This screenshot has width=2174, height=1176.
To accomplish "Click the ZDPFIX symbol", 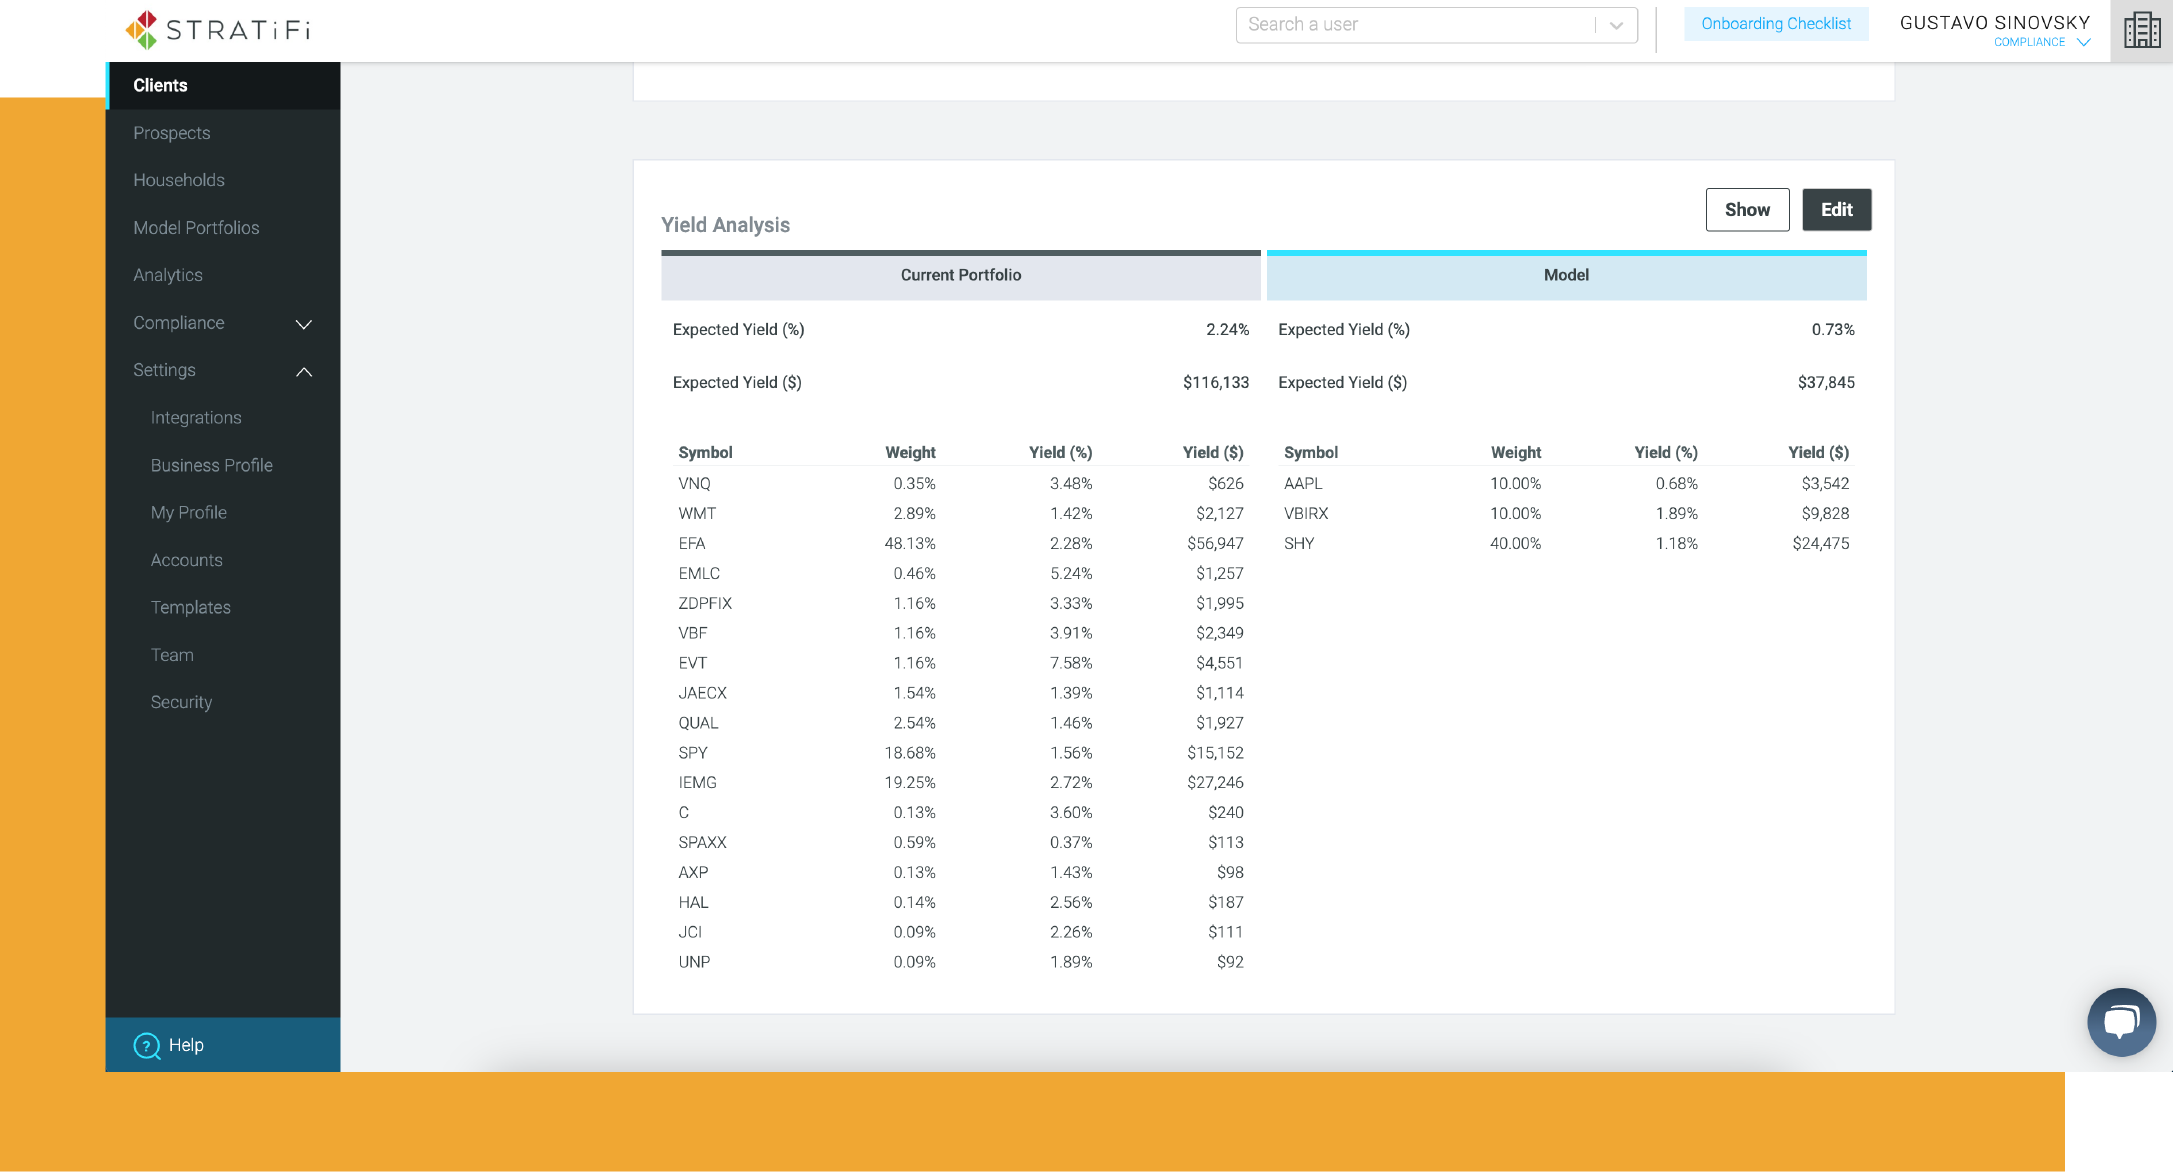I will 705,604.
